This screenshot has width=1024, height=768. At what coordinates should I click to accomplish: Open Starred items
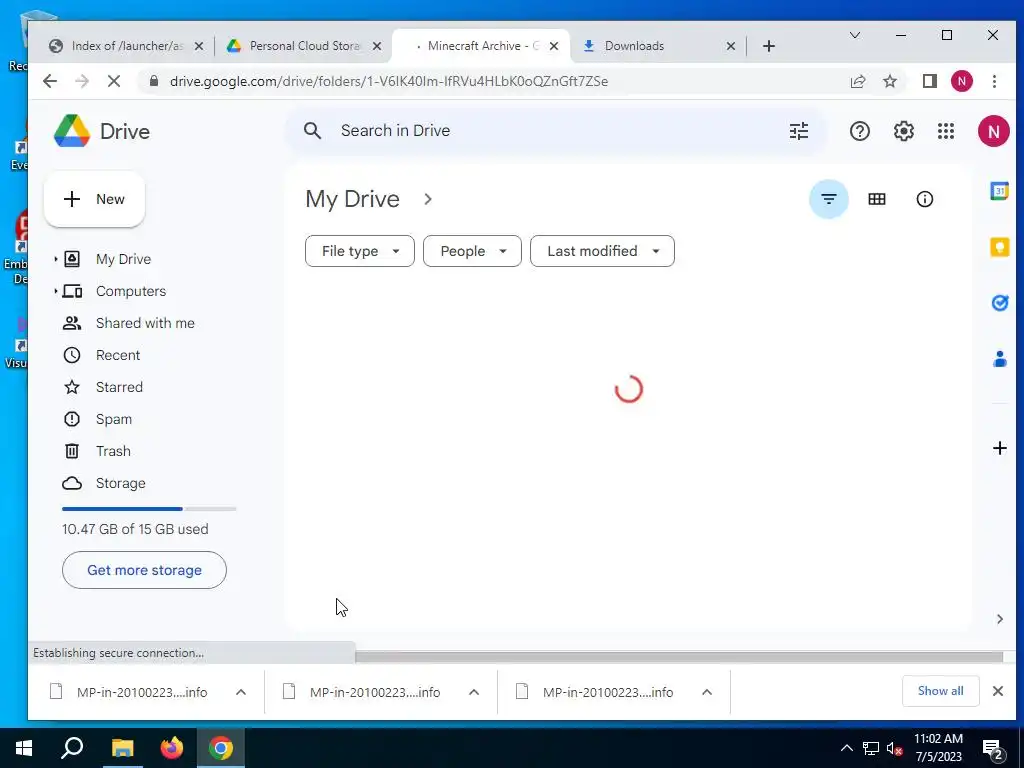point(119,387)
